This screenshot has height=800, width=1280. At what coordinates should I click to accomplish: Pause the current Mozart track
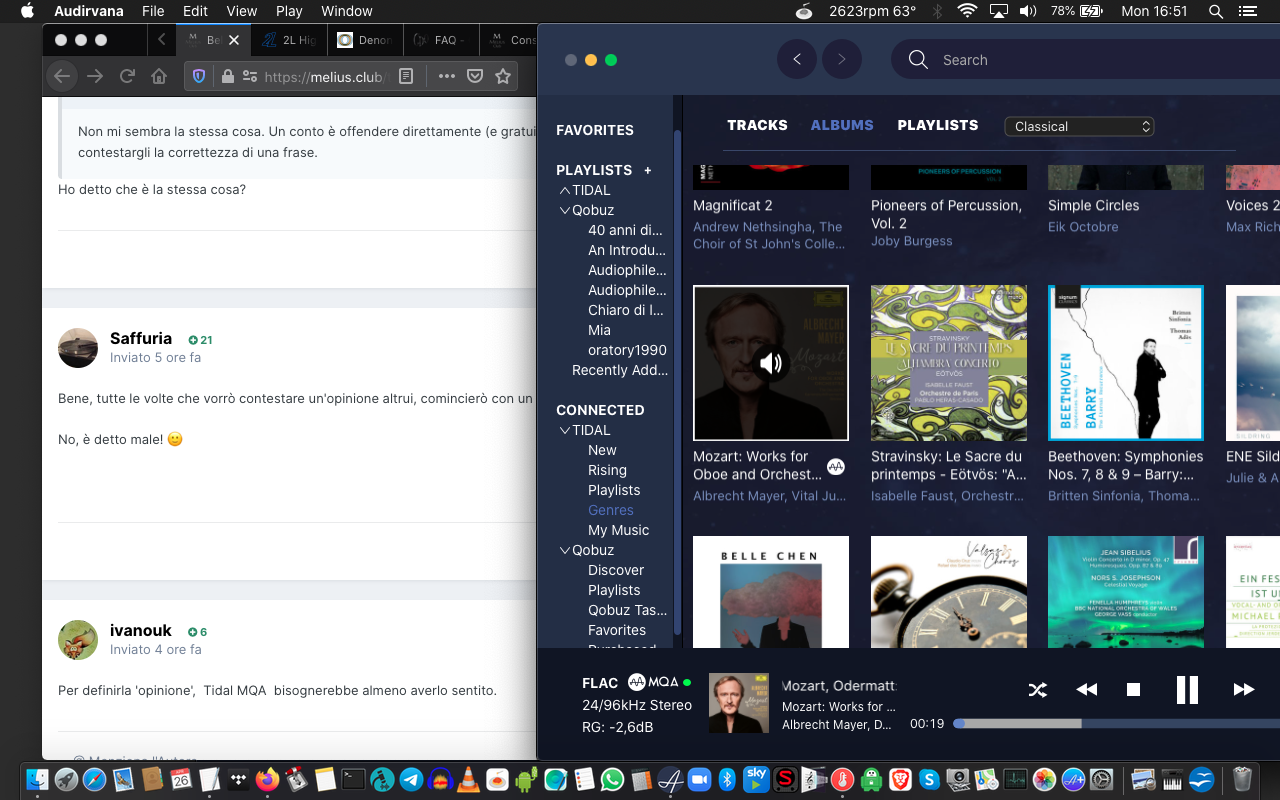[1187, 690]
